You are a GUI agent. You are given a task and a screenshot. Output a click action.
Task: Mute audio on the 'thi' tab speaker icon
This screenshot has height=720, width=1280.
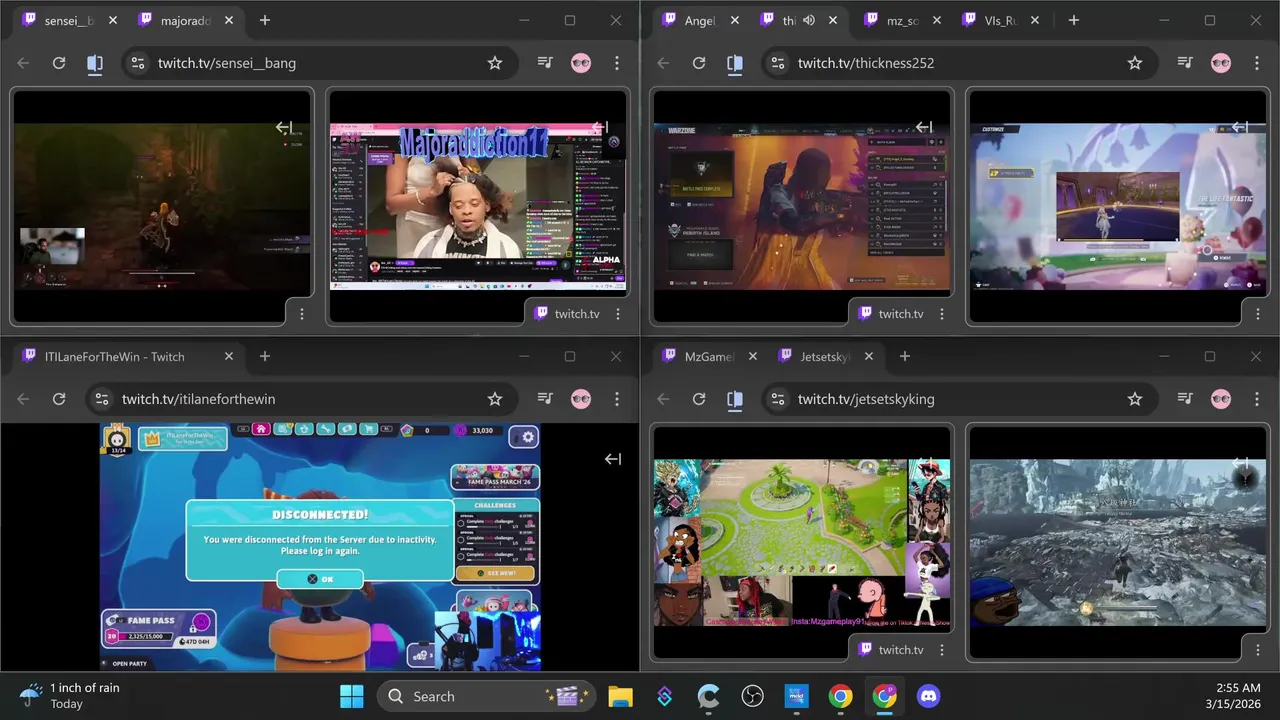click(808, 20)
